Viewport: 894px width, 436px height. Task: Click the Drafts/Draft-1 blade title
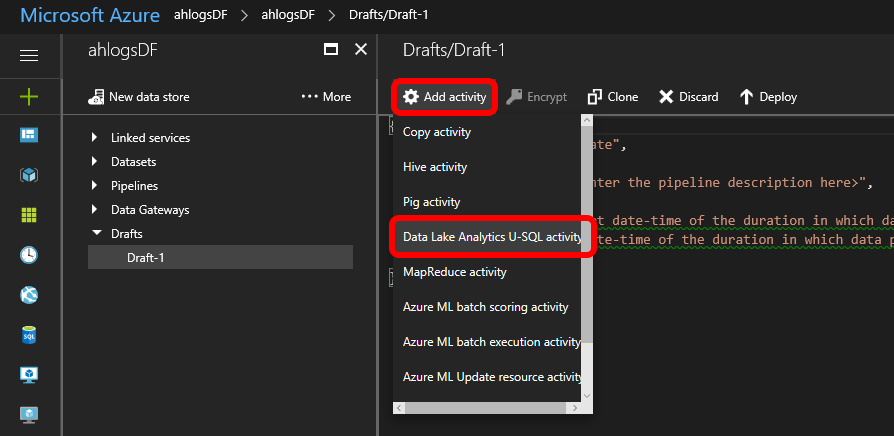click(x=454, y=50)
